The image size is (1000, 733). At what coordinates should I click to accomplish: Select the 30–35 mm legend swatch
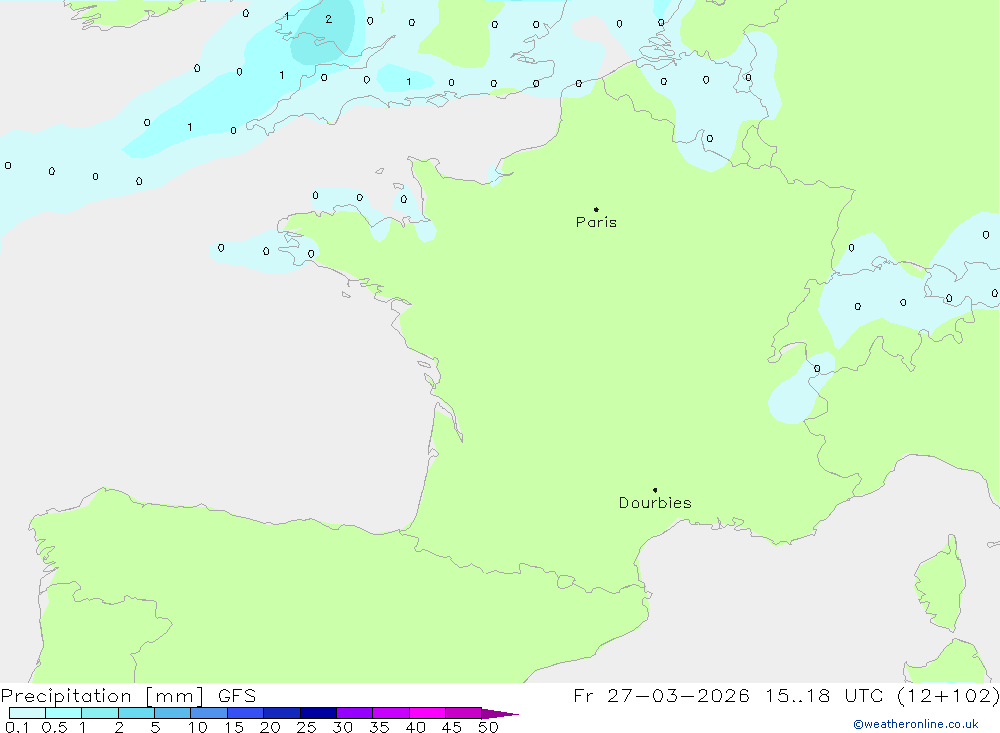point(355,713)
